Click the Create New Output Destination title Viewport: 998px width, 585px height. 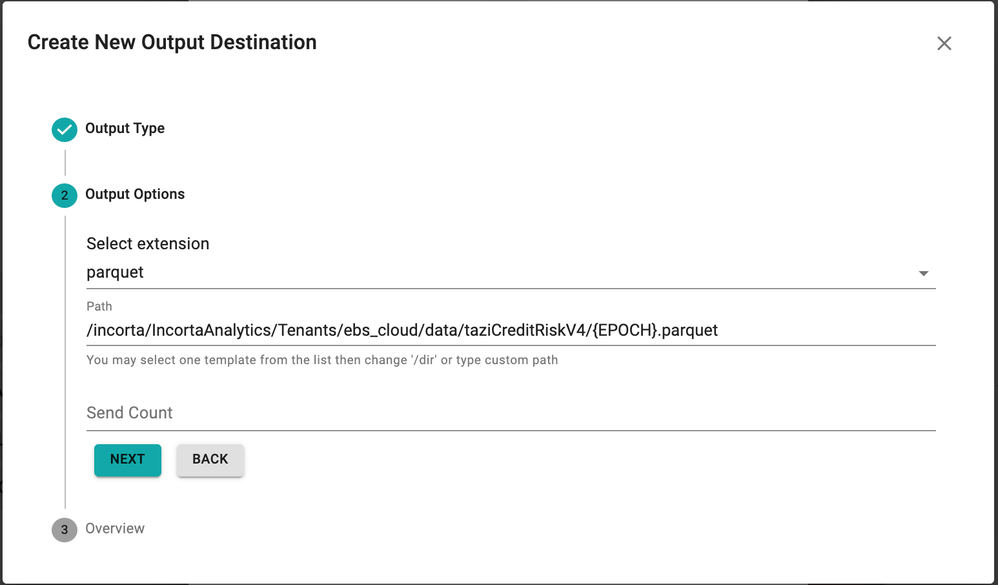172,42
